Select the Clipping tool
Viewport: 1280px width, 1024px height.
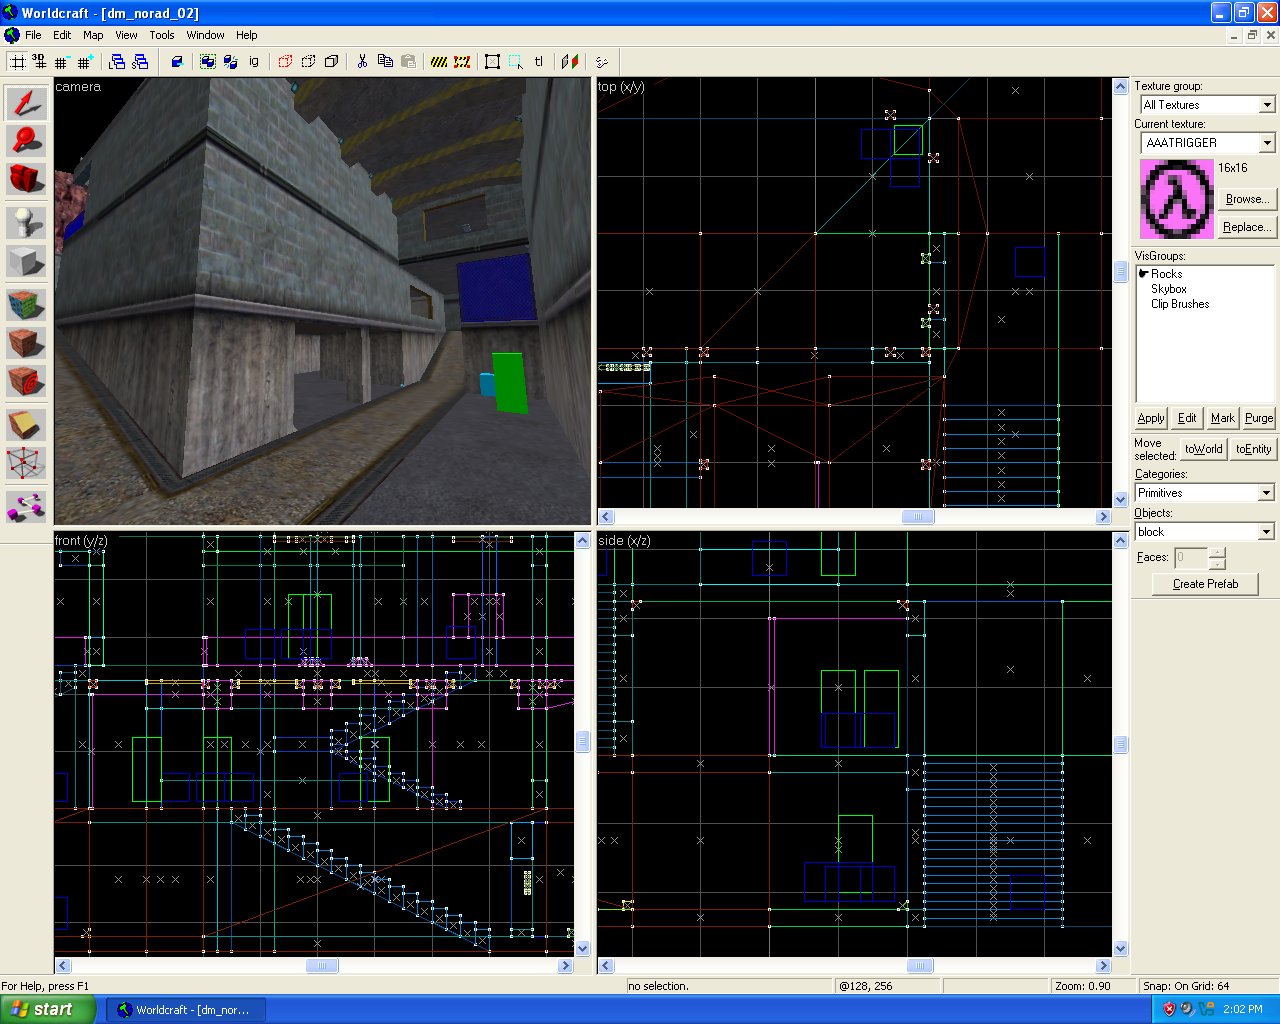click(x=26, y=424)
